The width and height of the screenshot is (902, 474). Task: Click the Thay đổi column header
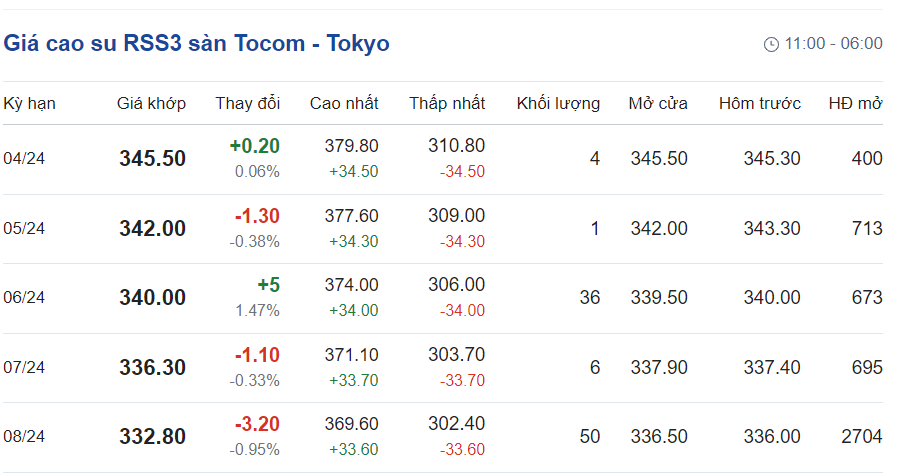(247, 103)
